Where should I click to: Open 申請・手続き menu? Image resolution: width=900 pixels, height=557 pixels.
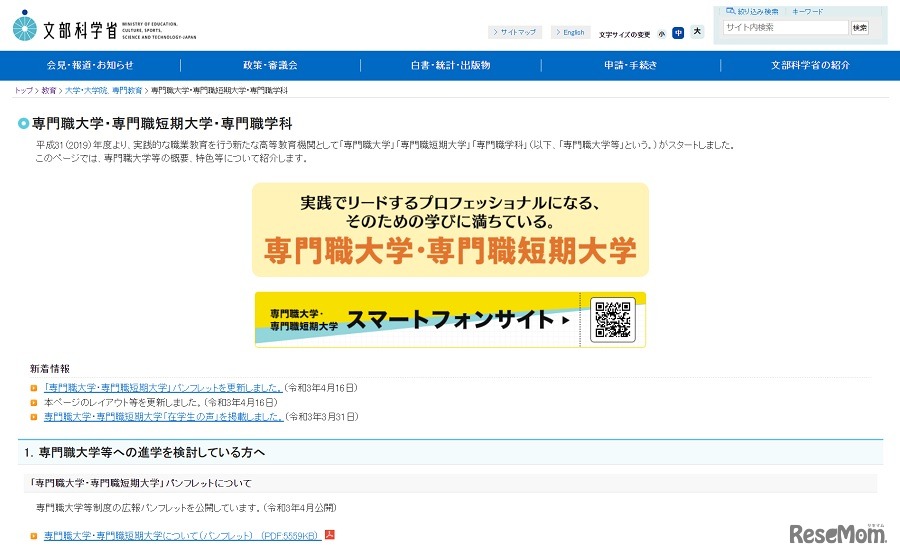click(x=630, y=65)
